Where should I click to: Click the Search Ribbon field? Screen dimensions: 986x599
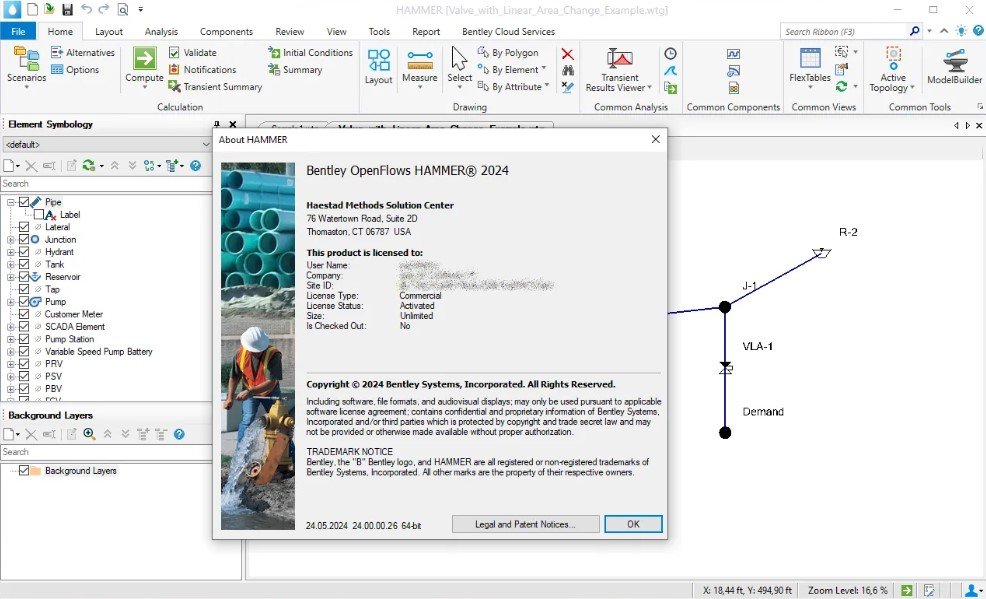tap(845, 31)
